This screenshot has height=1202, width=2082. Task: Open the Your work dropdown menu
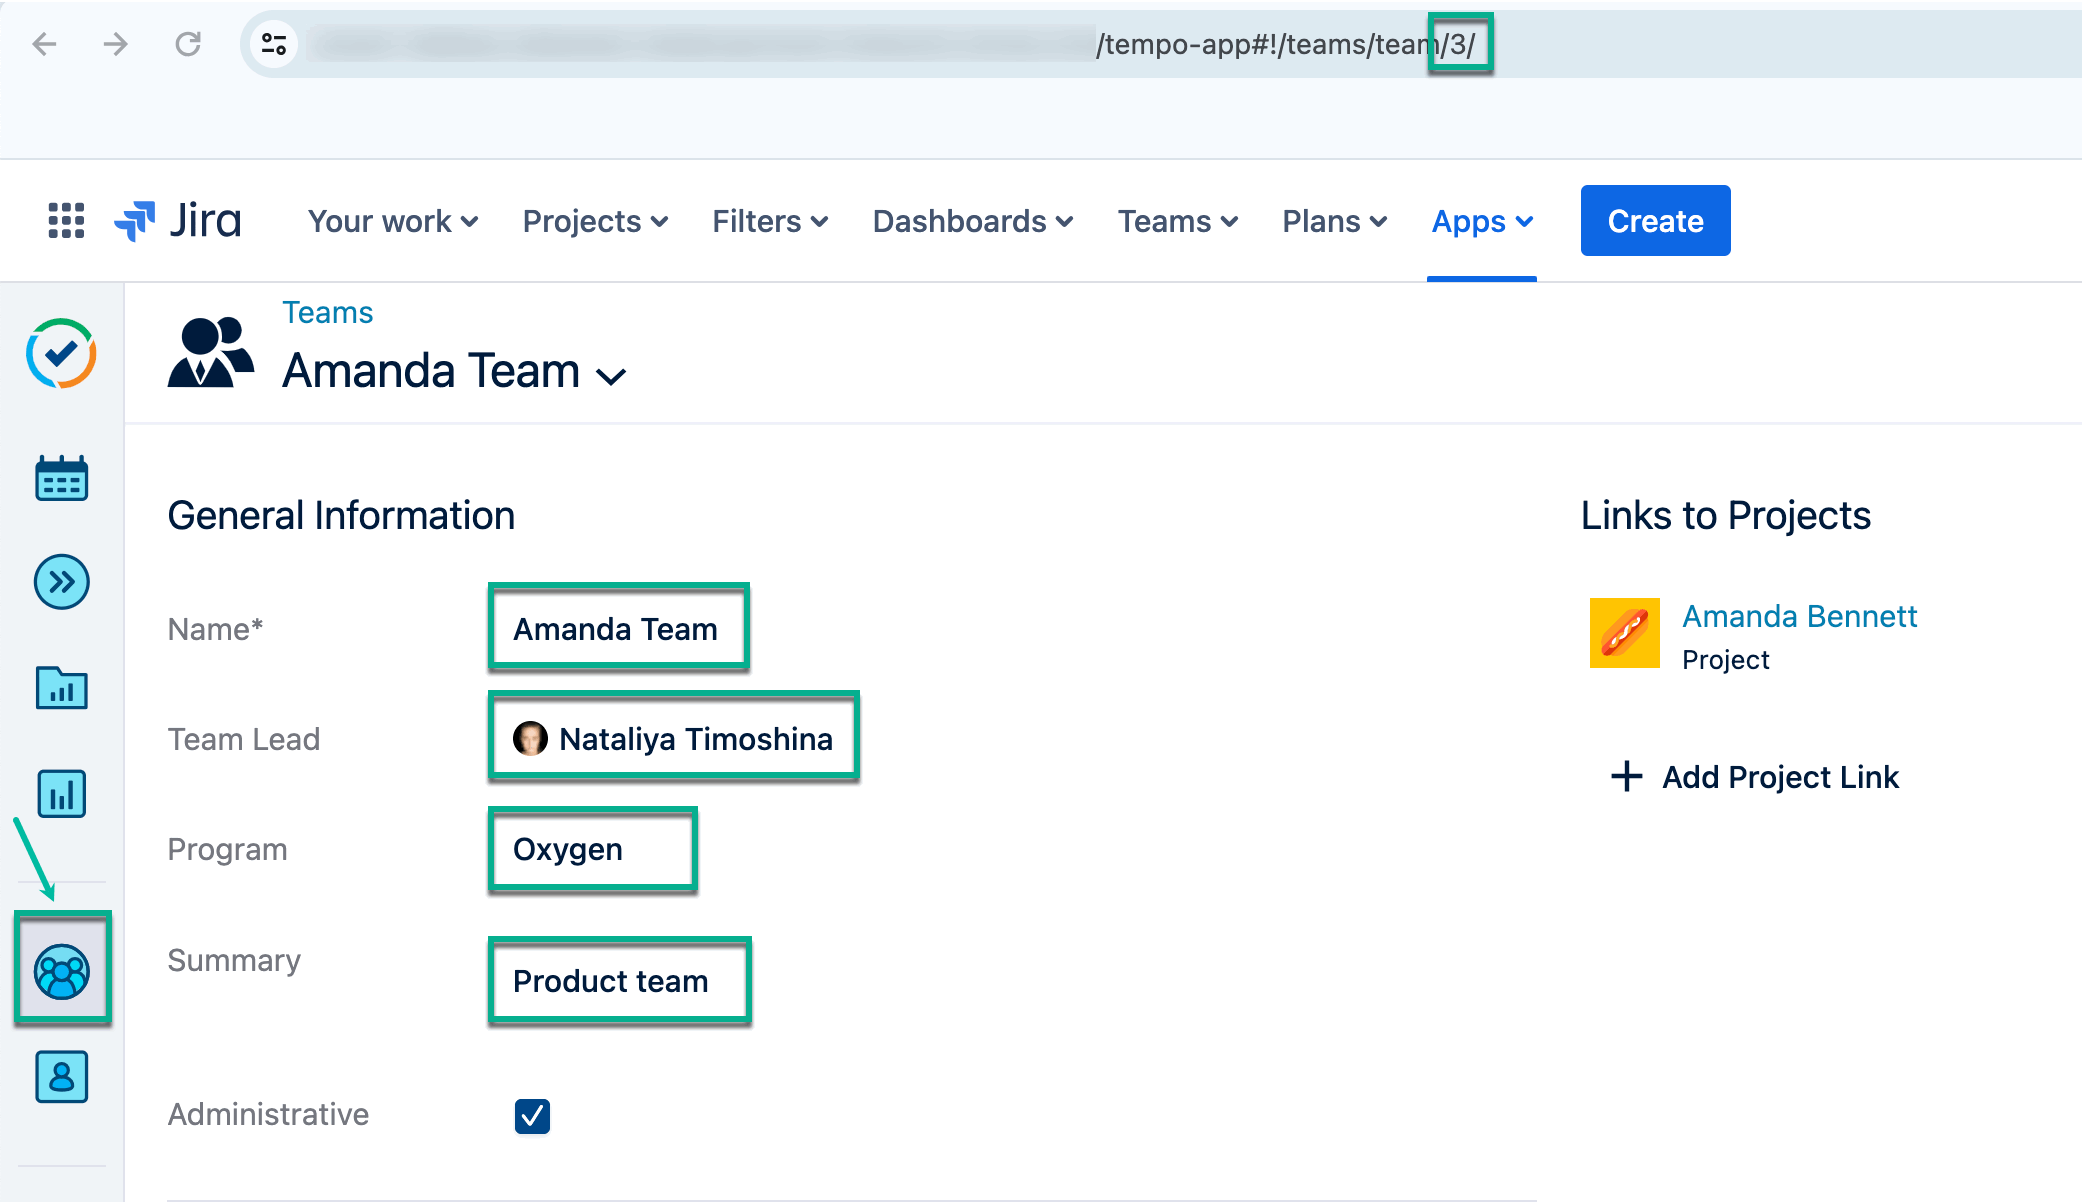(392, 221)
